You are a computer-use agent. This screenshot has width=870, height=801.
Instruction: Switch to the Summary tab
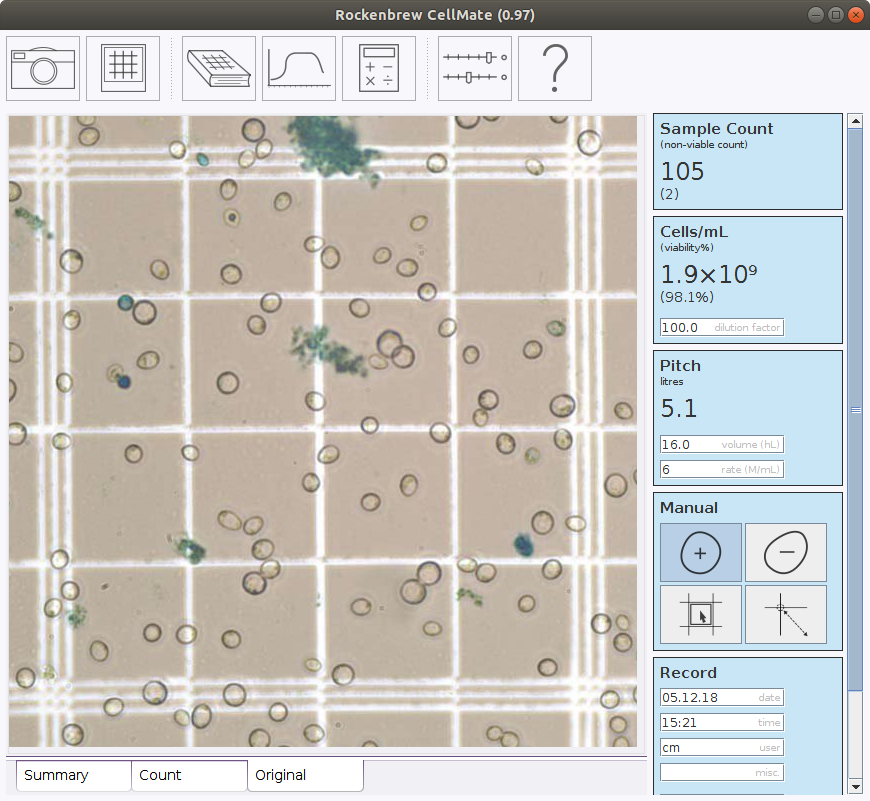point(74,775)
